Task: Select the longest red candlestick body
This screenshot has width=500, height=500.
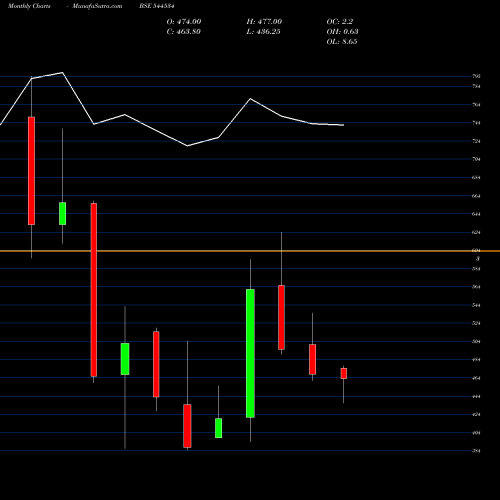Action: [x=94, y=290]
